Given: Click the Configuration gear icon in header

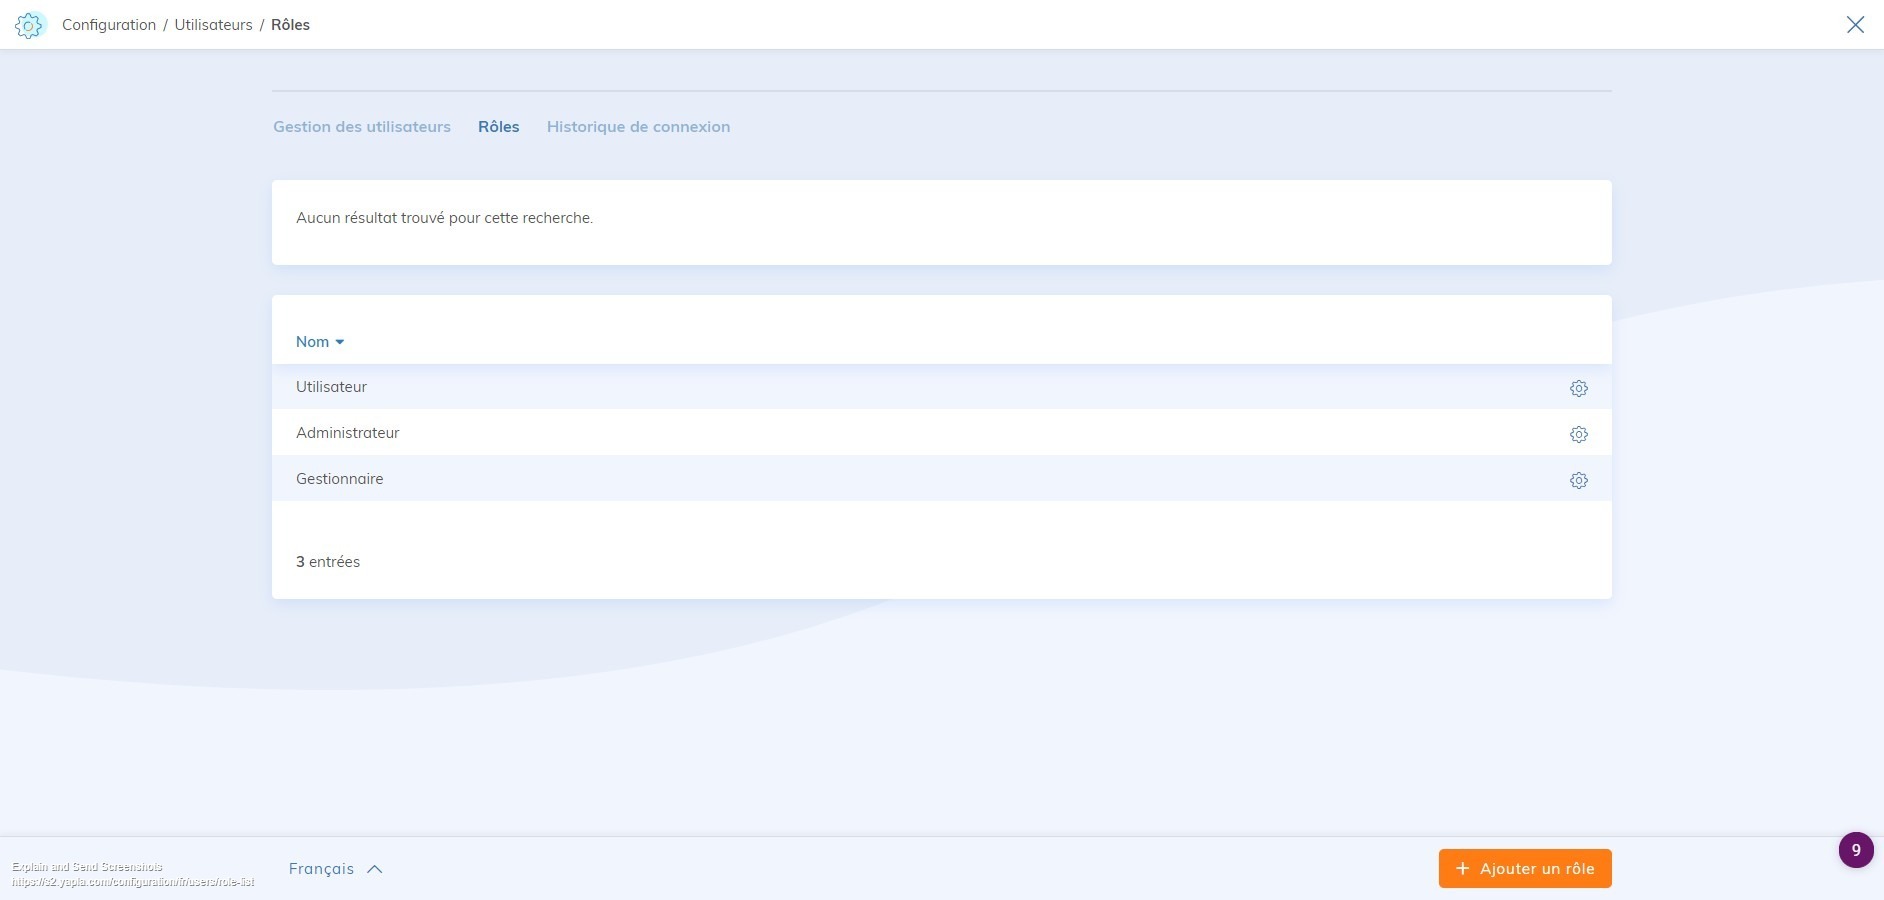Looking at the screenshot, I should [30, 25].
